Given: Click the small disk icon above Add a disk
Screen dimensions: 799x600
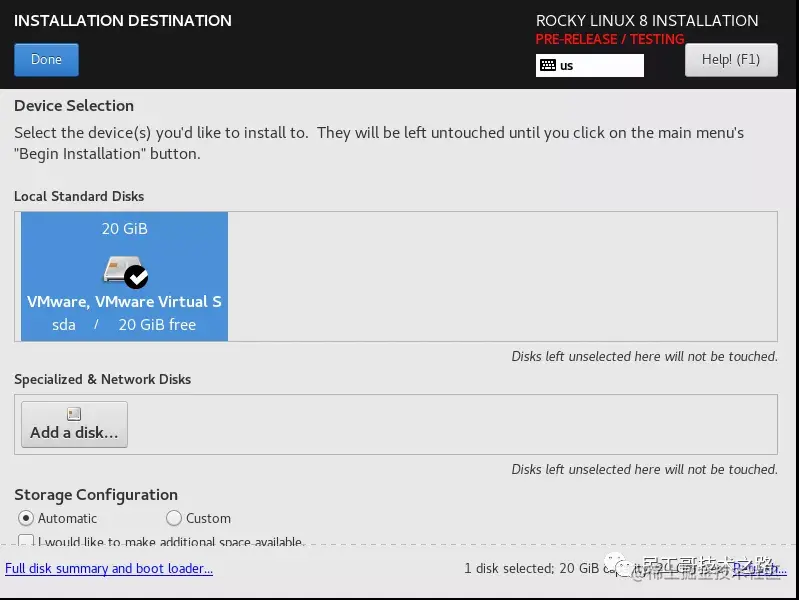Looking at the screenshot, I should coord(74,414).
